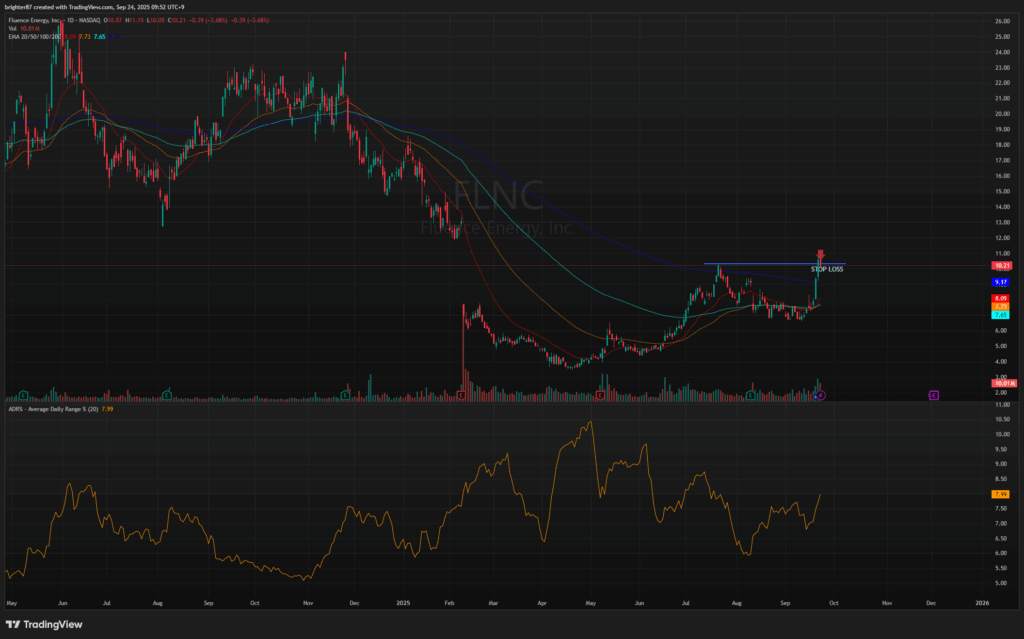Image resolution: width=1024 pixels, height=639 pixels.
Task: Click the 20.00 price axis label
Action: coord(1002,114)
